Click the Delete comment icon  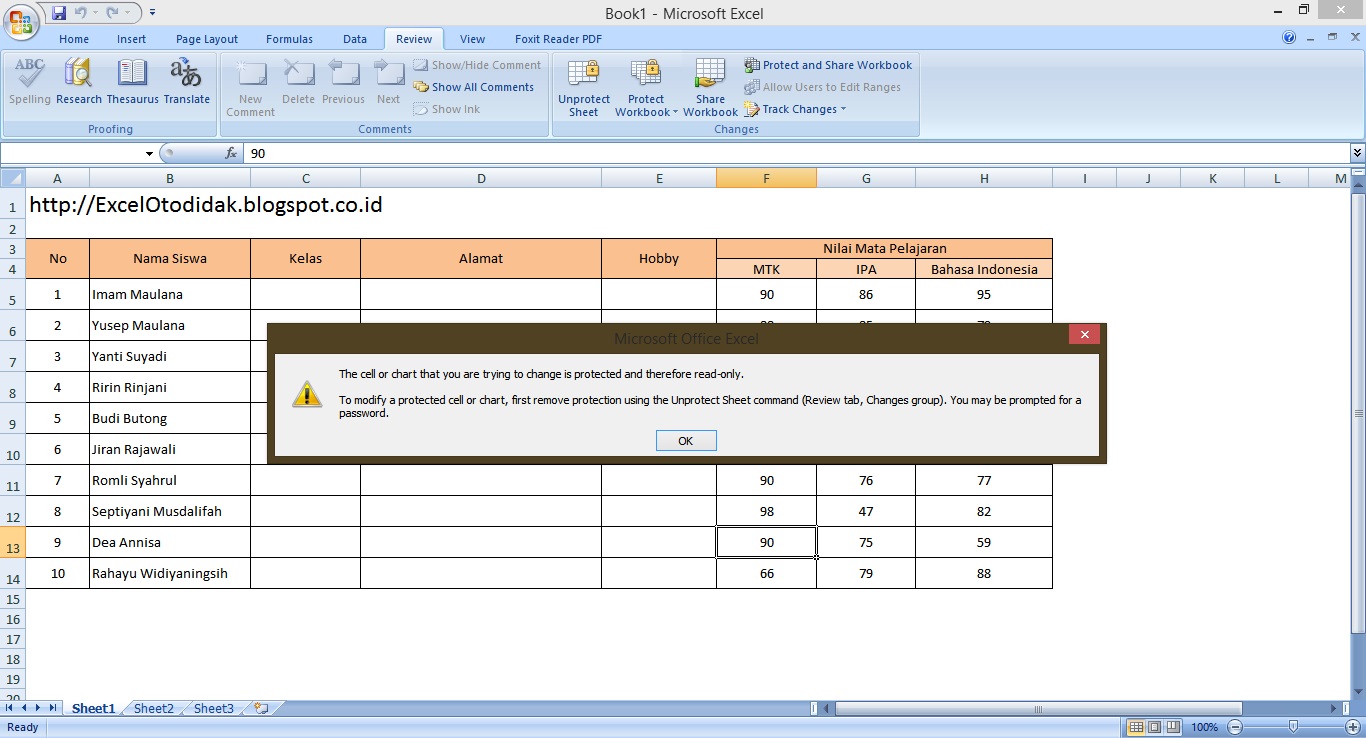point(298,82)
